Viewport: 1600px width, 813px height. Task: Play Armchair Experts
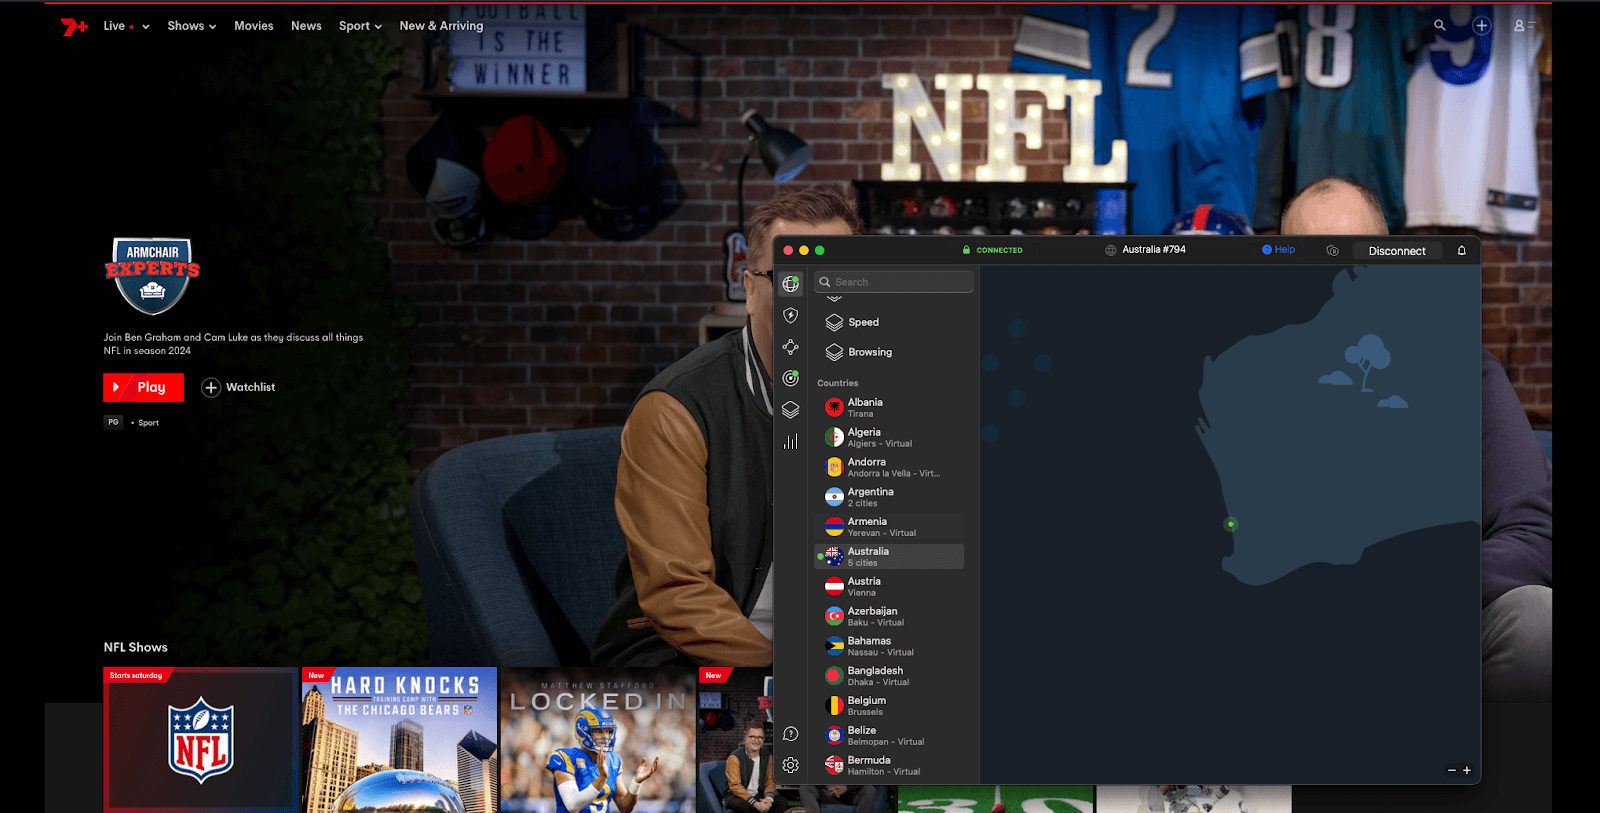pyautogui.click(x=143, y=387)
